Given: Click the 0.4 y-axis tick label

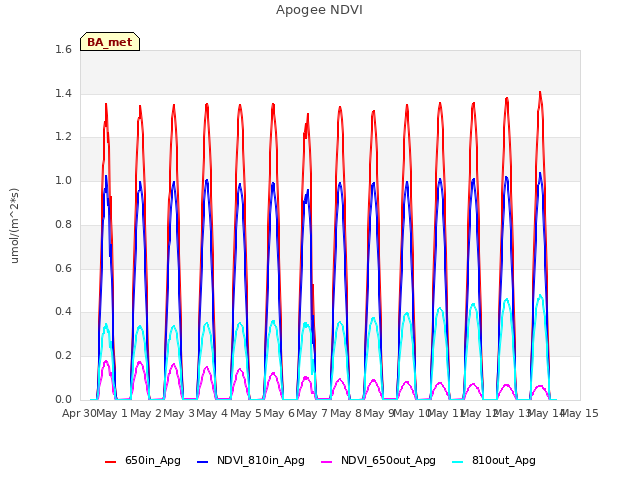Looking at the screenshot, I should tap(63, 312).
